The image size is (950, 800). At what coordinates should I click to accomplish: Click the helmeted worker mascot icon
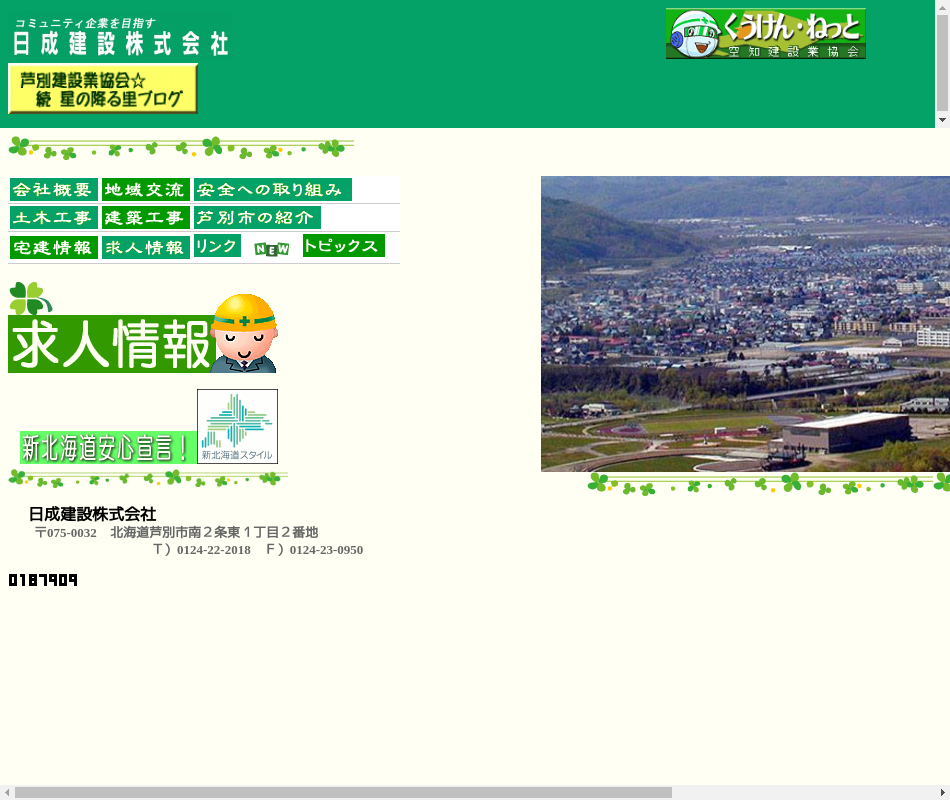coord(244,333)
